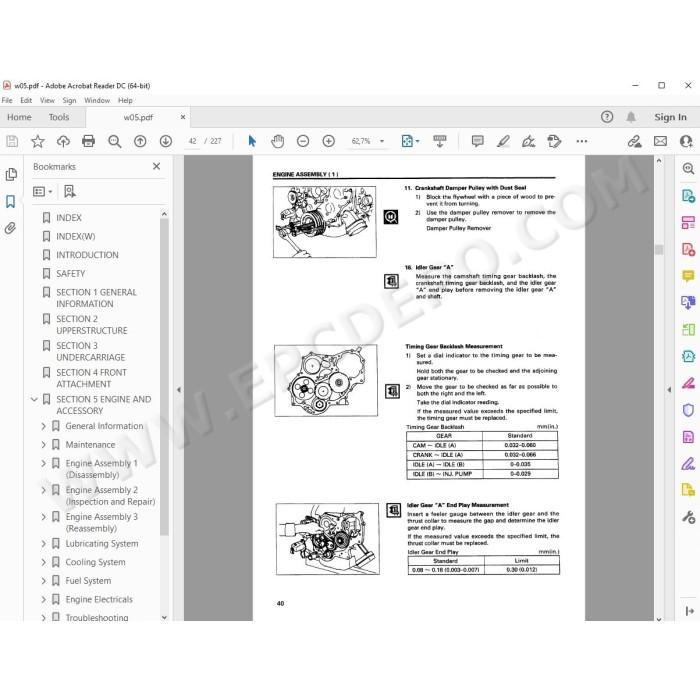700x700 pixels.
Task: Expand Engine Assembly 3 (Reassembly)
Action: click(43, 517)
